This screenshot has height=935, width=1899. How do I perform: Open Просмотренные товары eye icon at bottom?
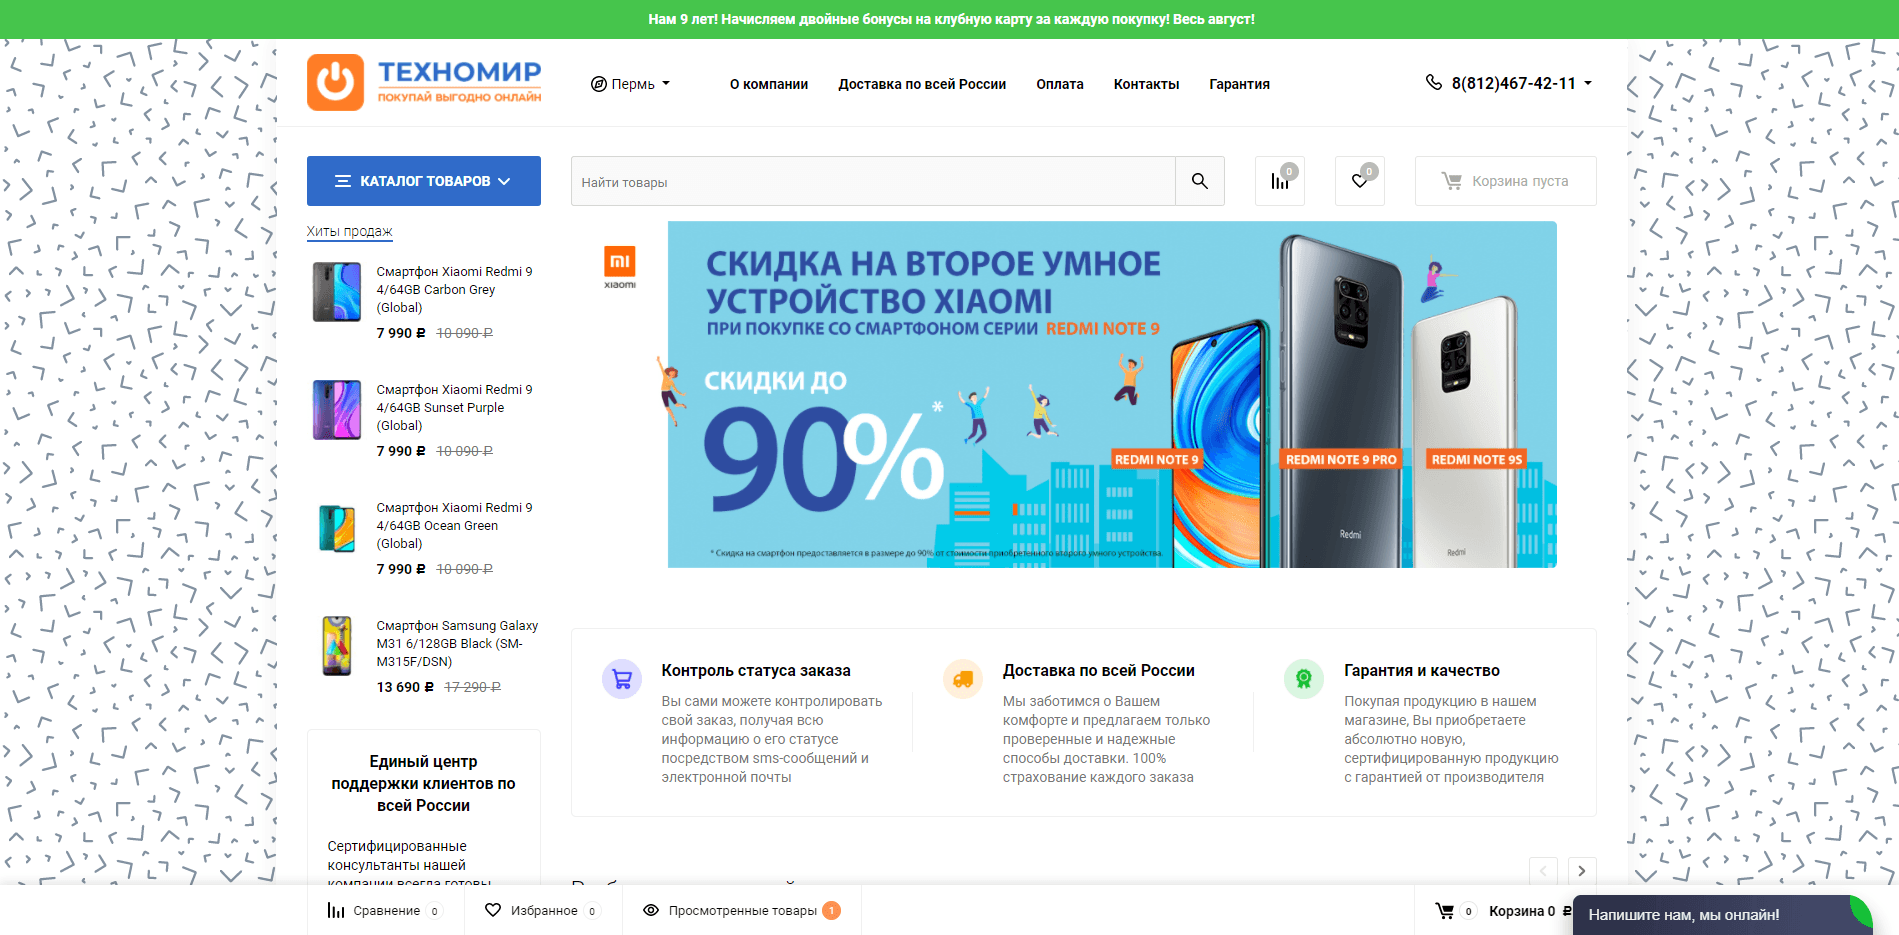[651, 910]
